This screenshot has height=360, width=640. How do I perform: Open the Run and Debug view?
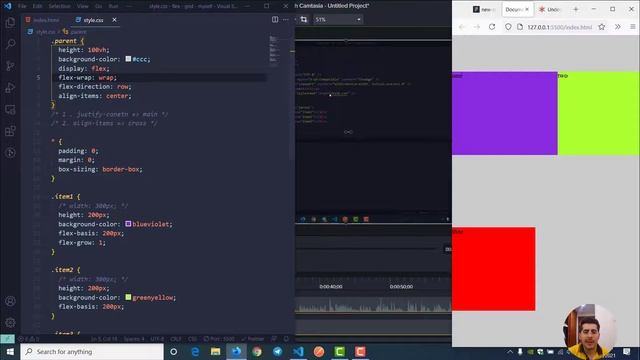pos(10,87)
